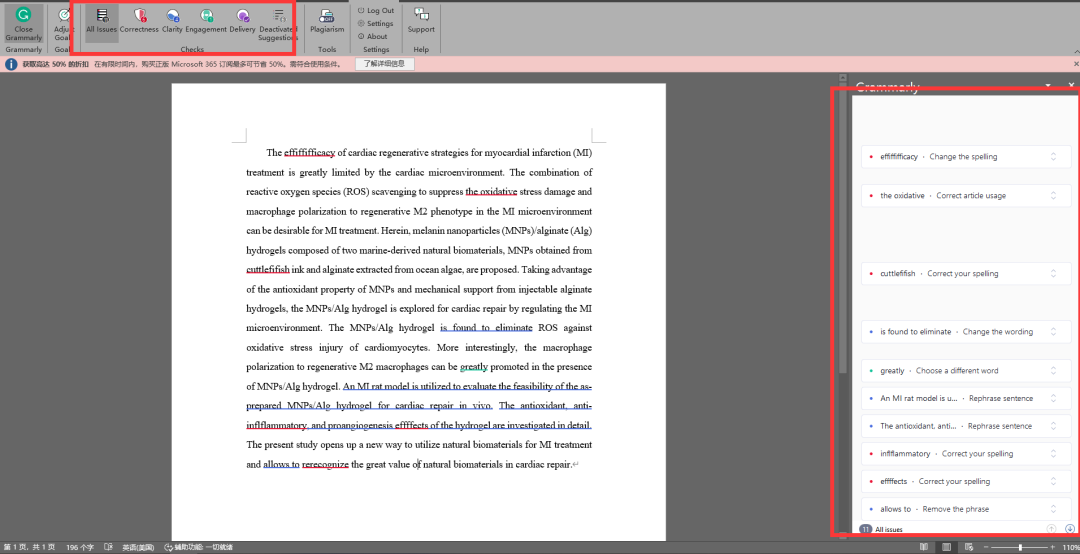Open the 'allows to' remove phrase card
The height and width of the screenshot is (554, 1080).
(966, 509)
